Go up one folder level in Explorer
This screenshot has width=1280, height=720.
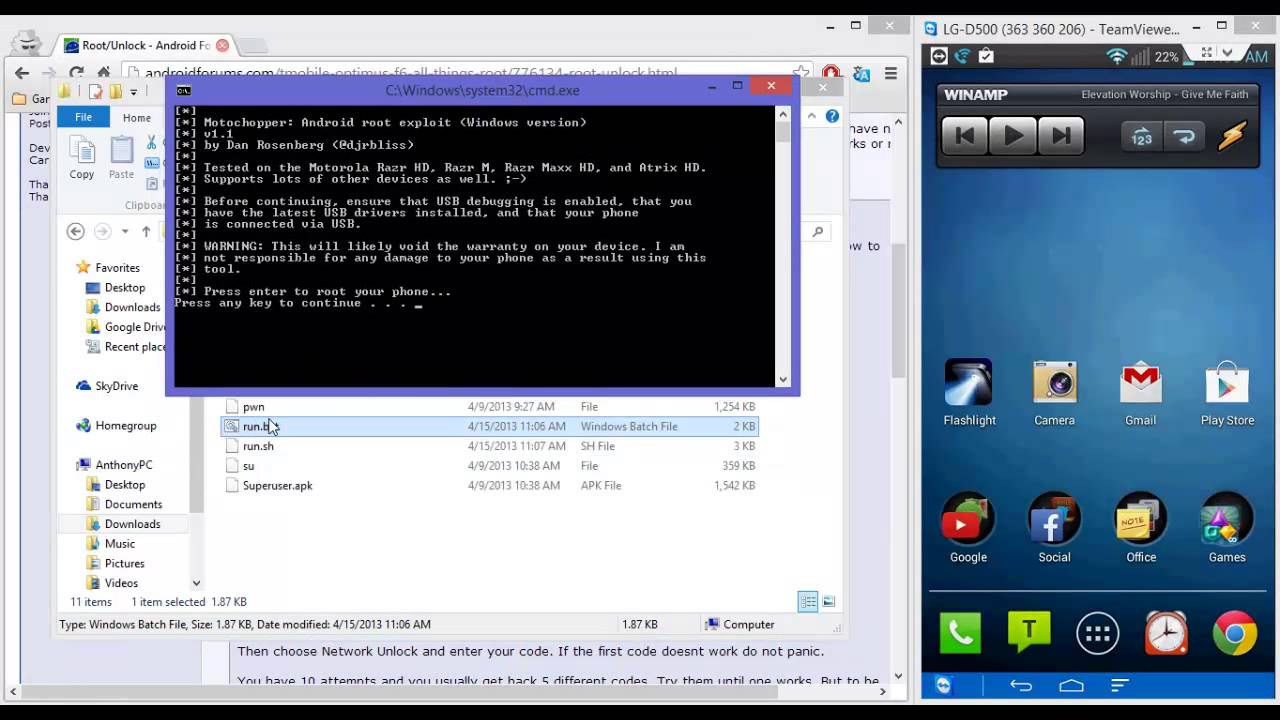pyautogui.click(x=146, y=231)
